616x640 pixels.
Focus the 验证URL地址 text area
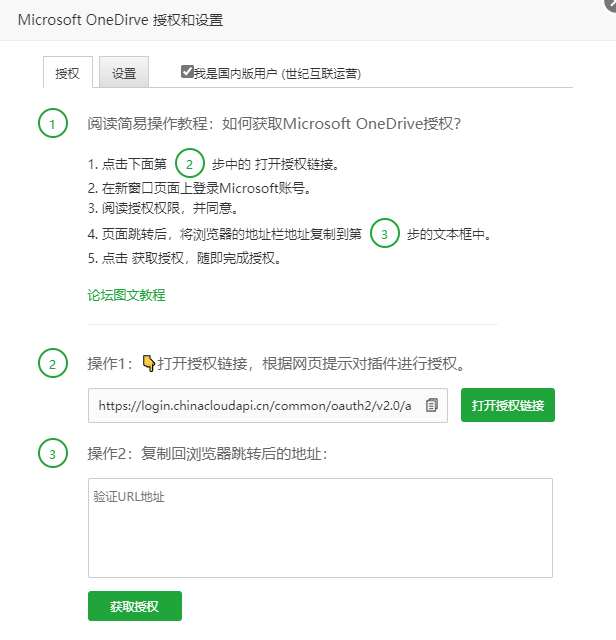pos(320,528)
